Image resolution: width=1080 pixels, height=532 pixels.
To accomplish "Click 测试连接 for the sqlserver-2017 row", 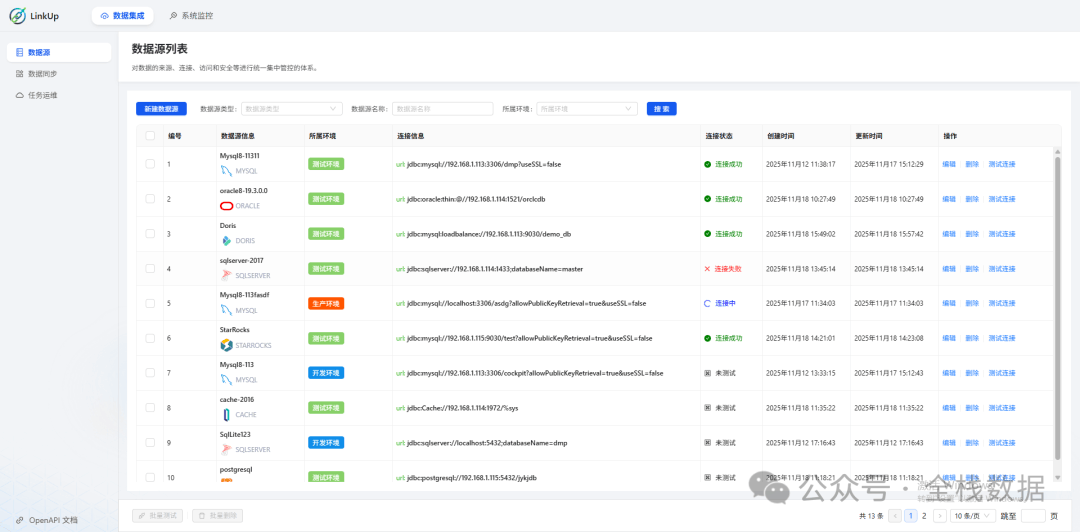I will pos(1001,269).
